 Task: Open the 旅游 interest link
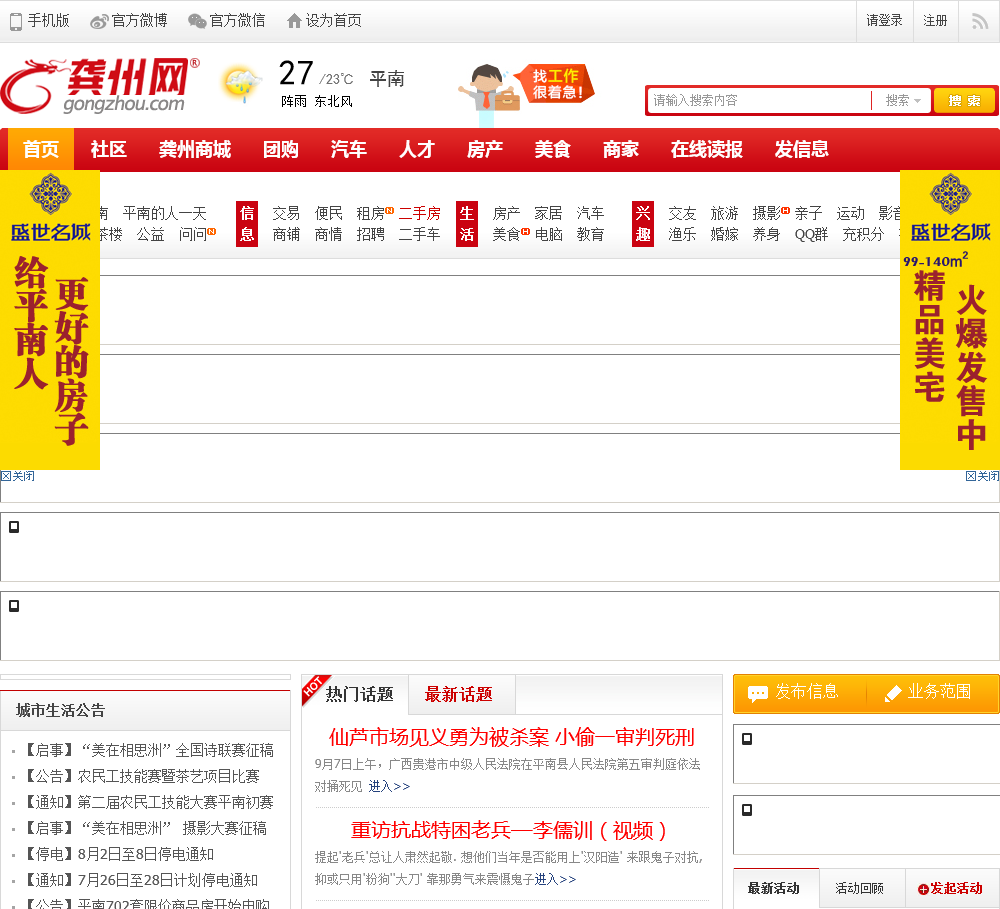click(x=724, y=213)
